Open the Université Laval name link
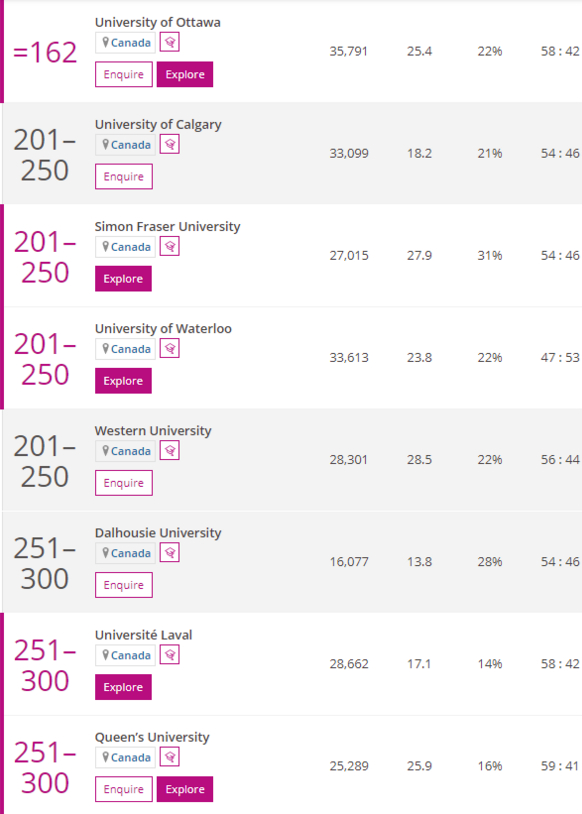The image size is (582, 814). (x=143, y=635)
